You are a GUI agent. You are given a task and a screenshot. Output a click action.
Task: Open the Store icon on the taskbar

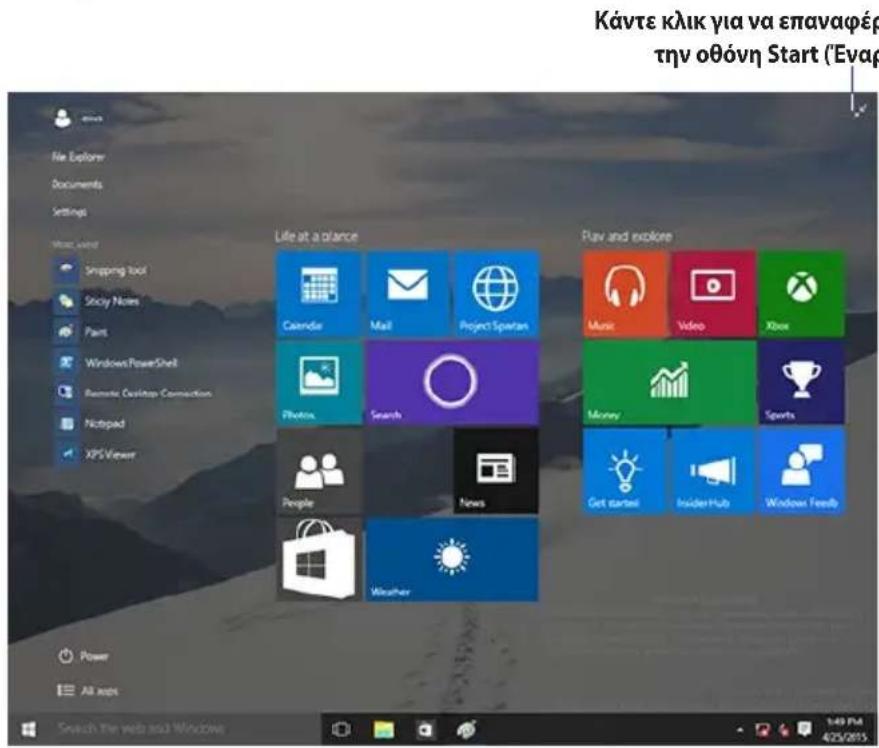(x=425, y=729)
